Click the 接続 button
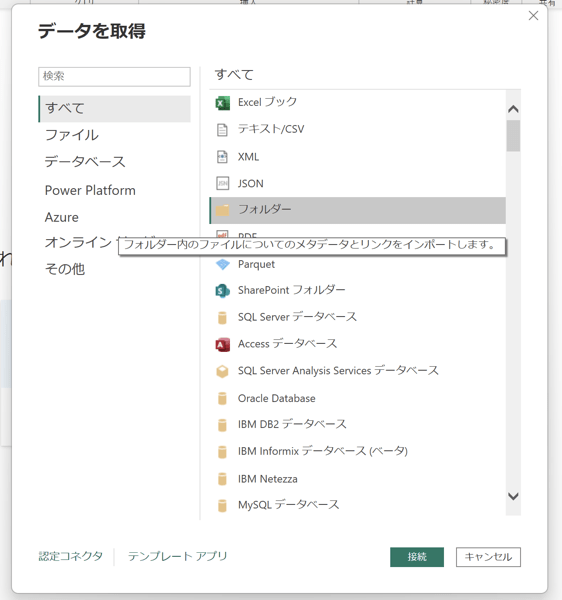Viewport: 562px width, 600px height. [x=417, y=557]
